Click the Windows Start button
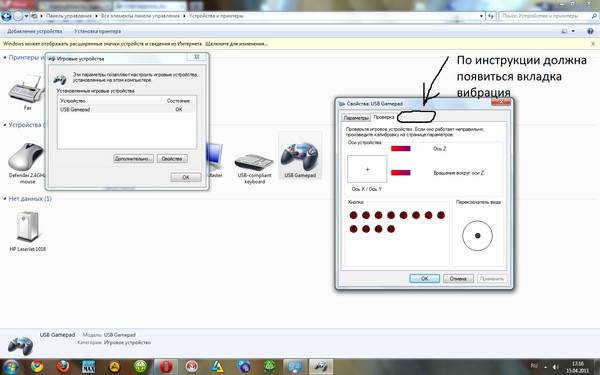The width and height of the screenshot is (600, 375). point(11,367)
